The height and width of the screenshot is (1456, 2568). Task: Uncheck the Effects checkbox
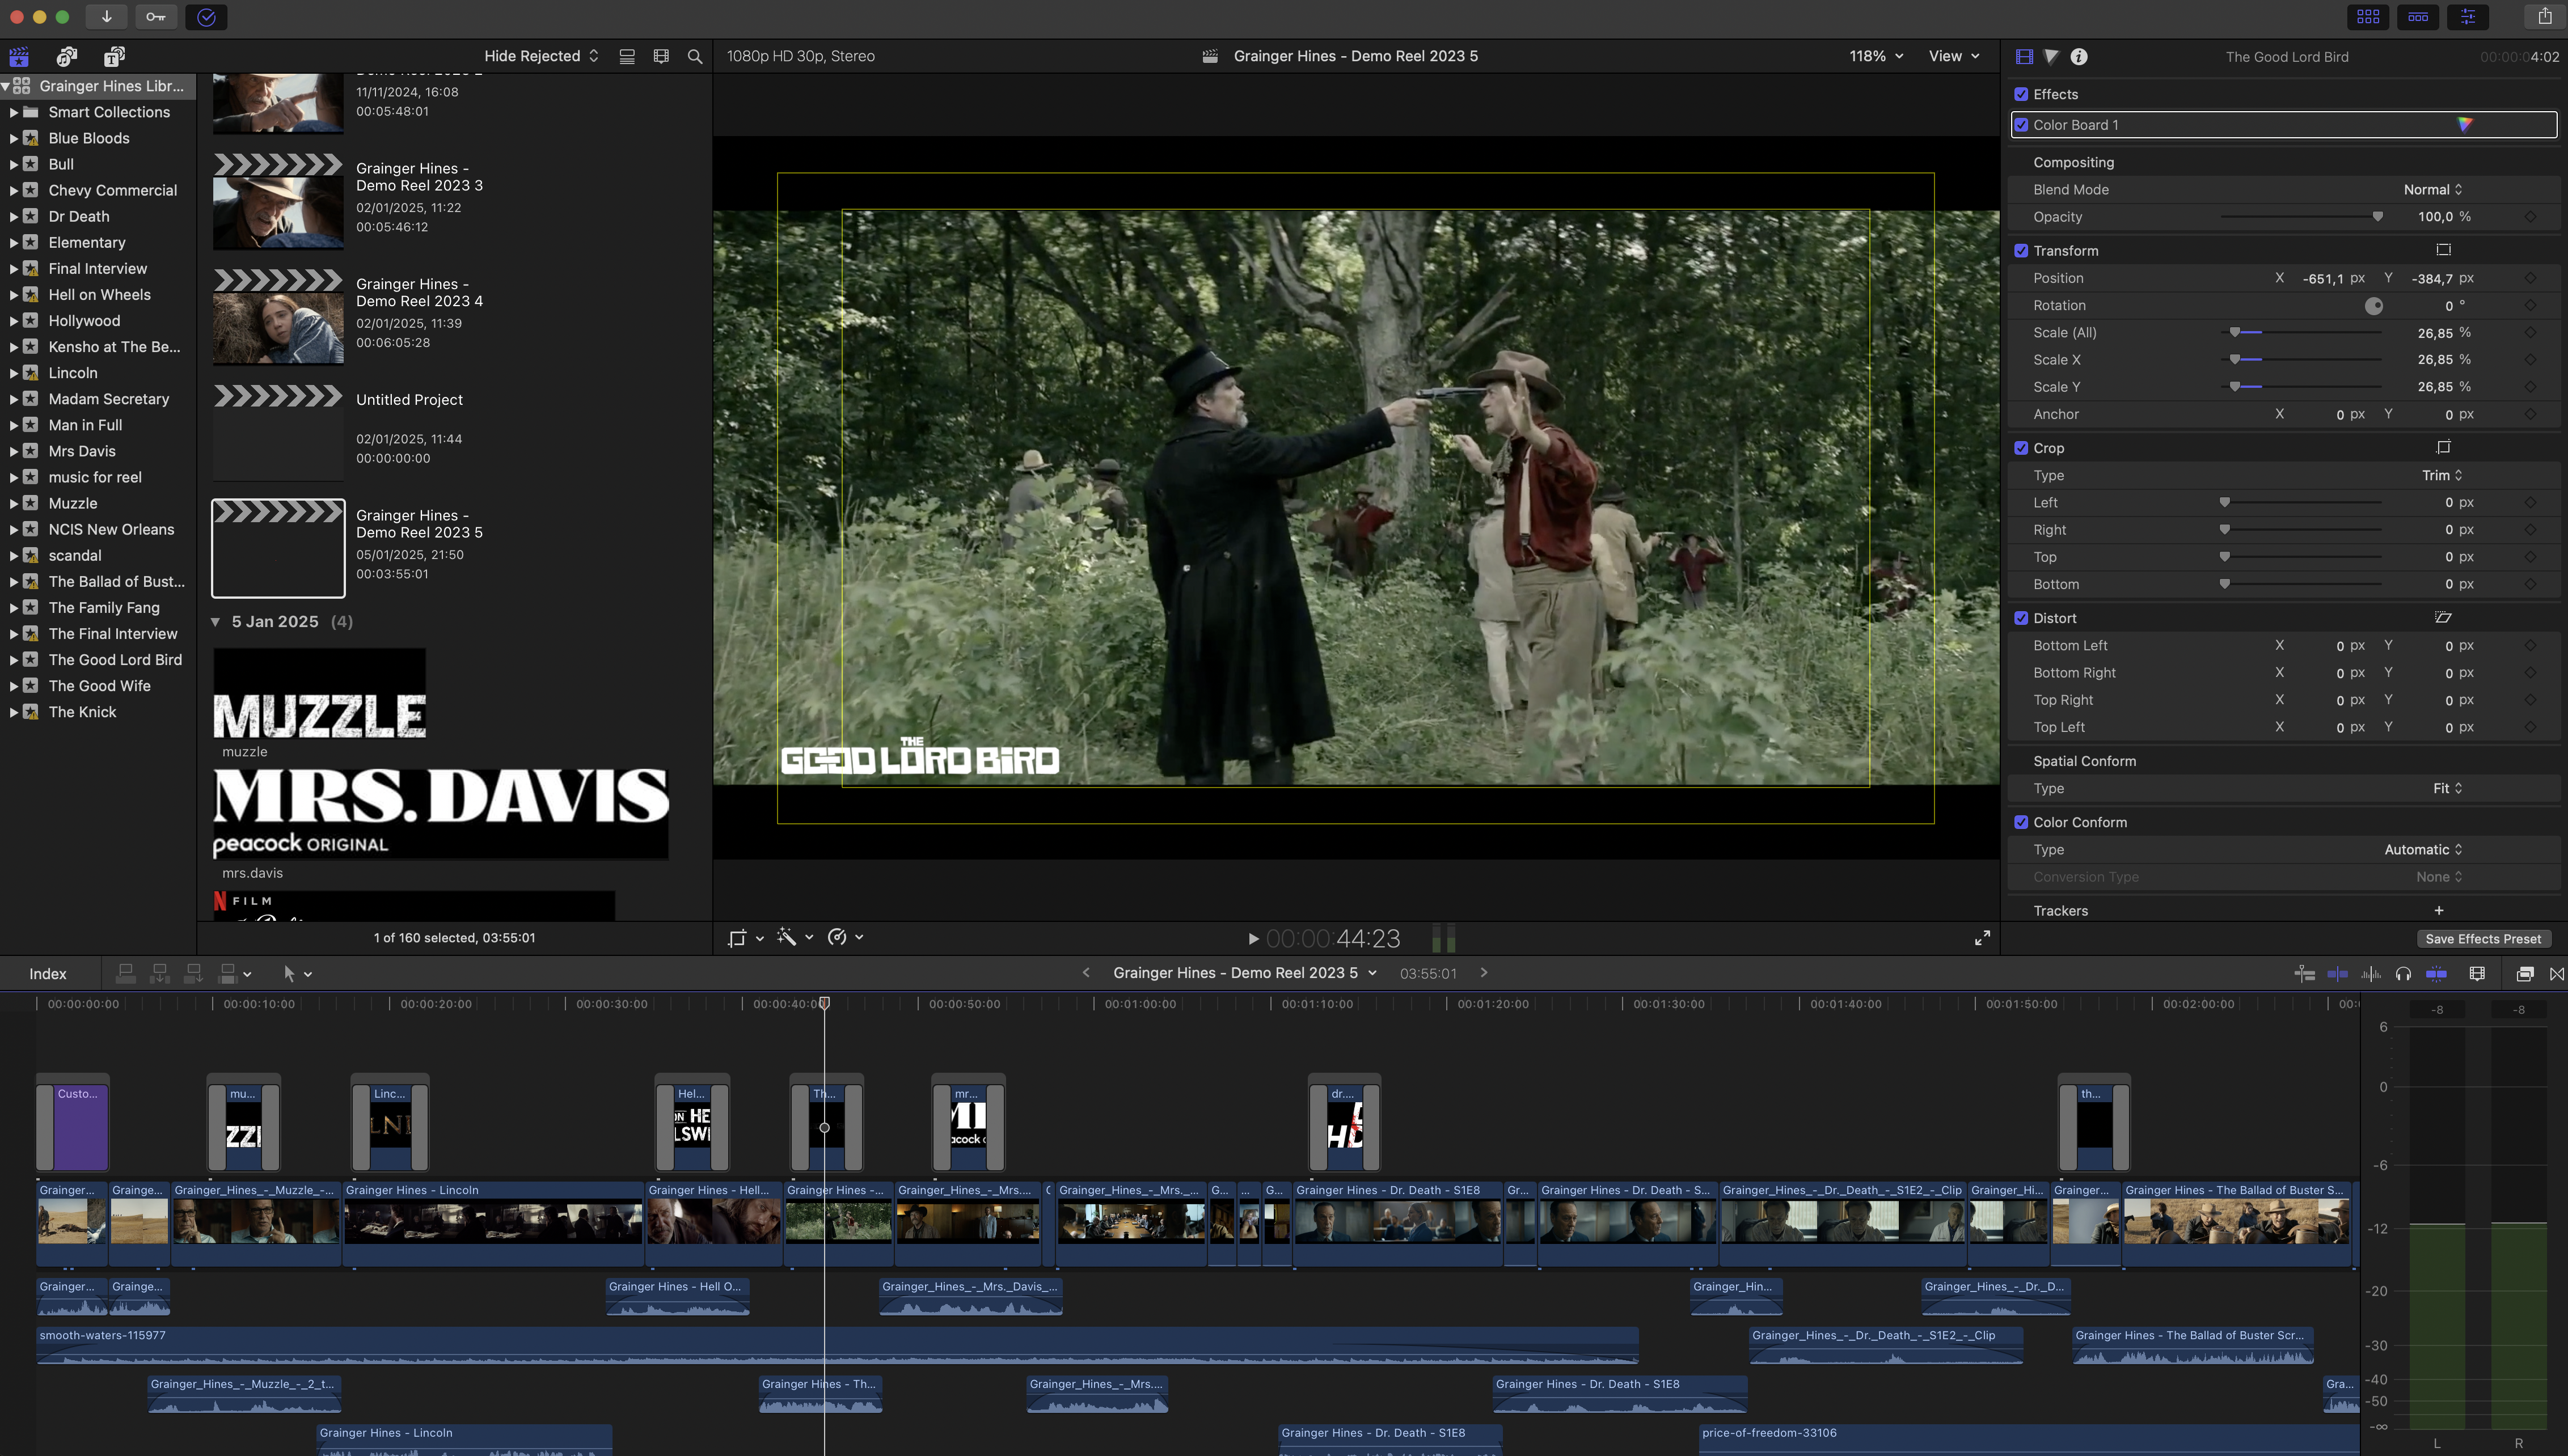2021,94
